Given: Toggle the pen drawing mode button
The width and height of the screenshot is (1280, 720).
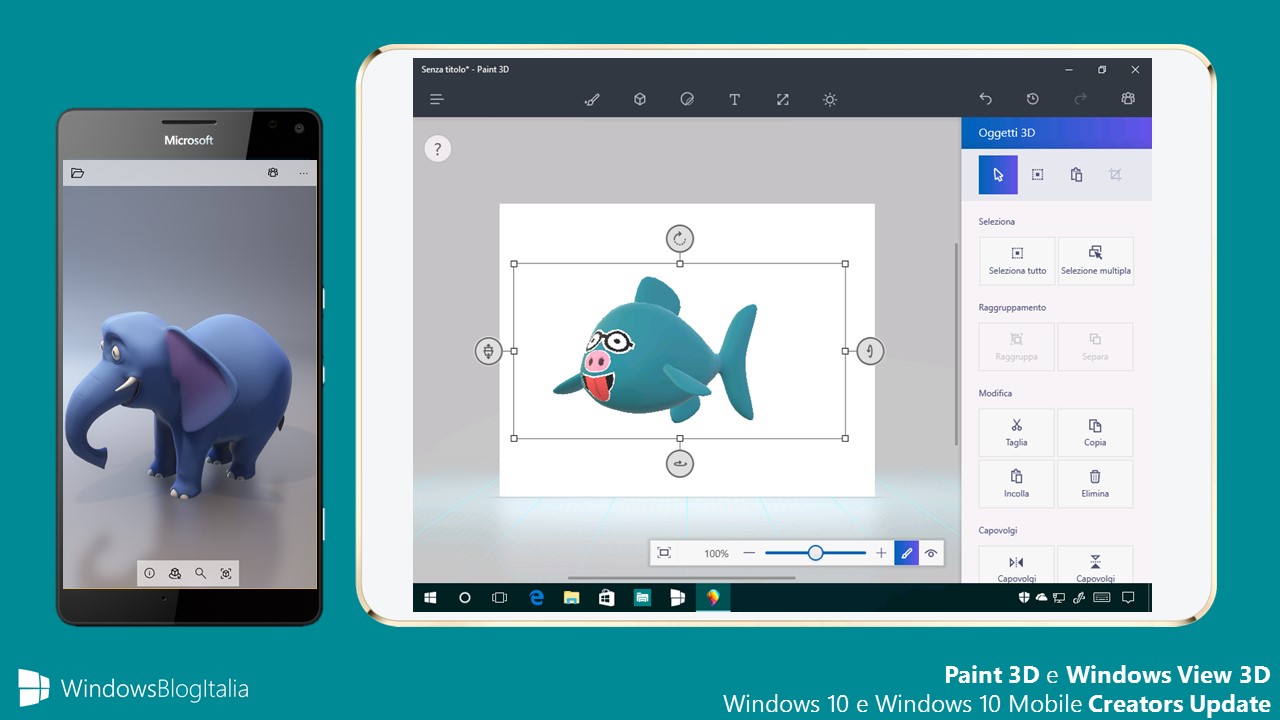Looking at the screenshot, I should pos(907,553).
